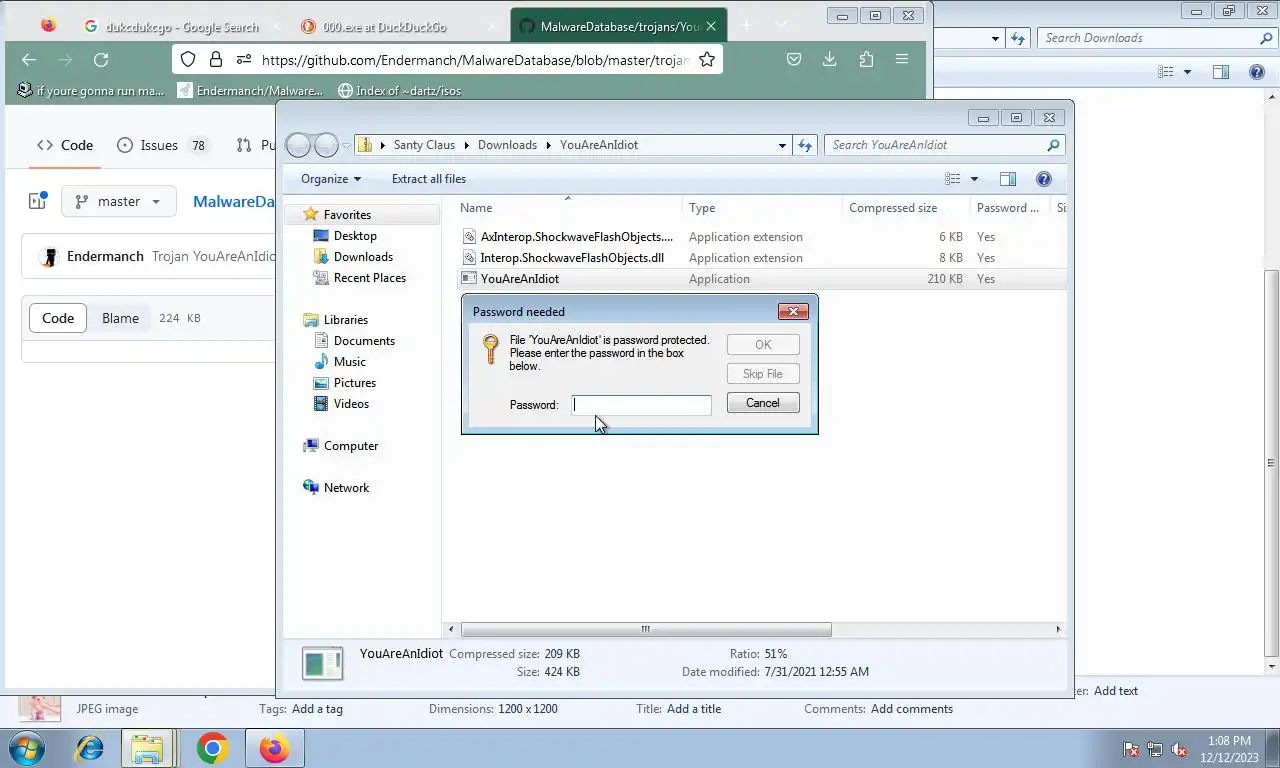The image size is (1280, 768).
Task: Refresh the YouAreAnIdiot folder view
Action: (x=805, y=145)
